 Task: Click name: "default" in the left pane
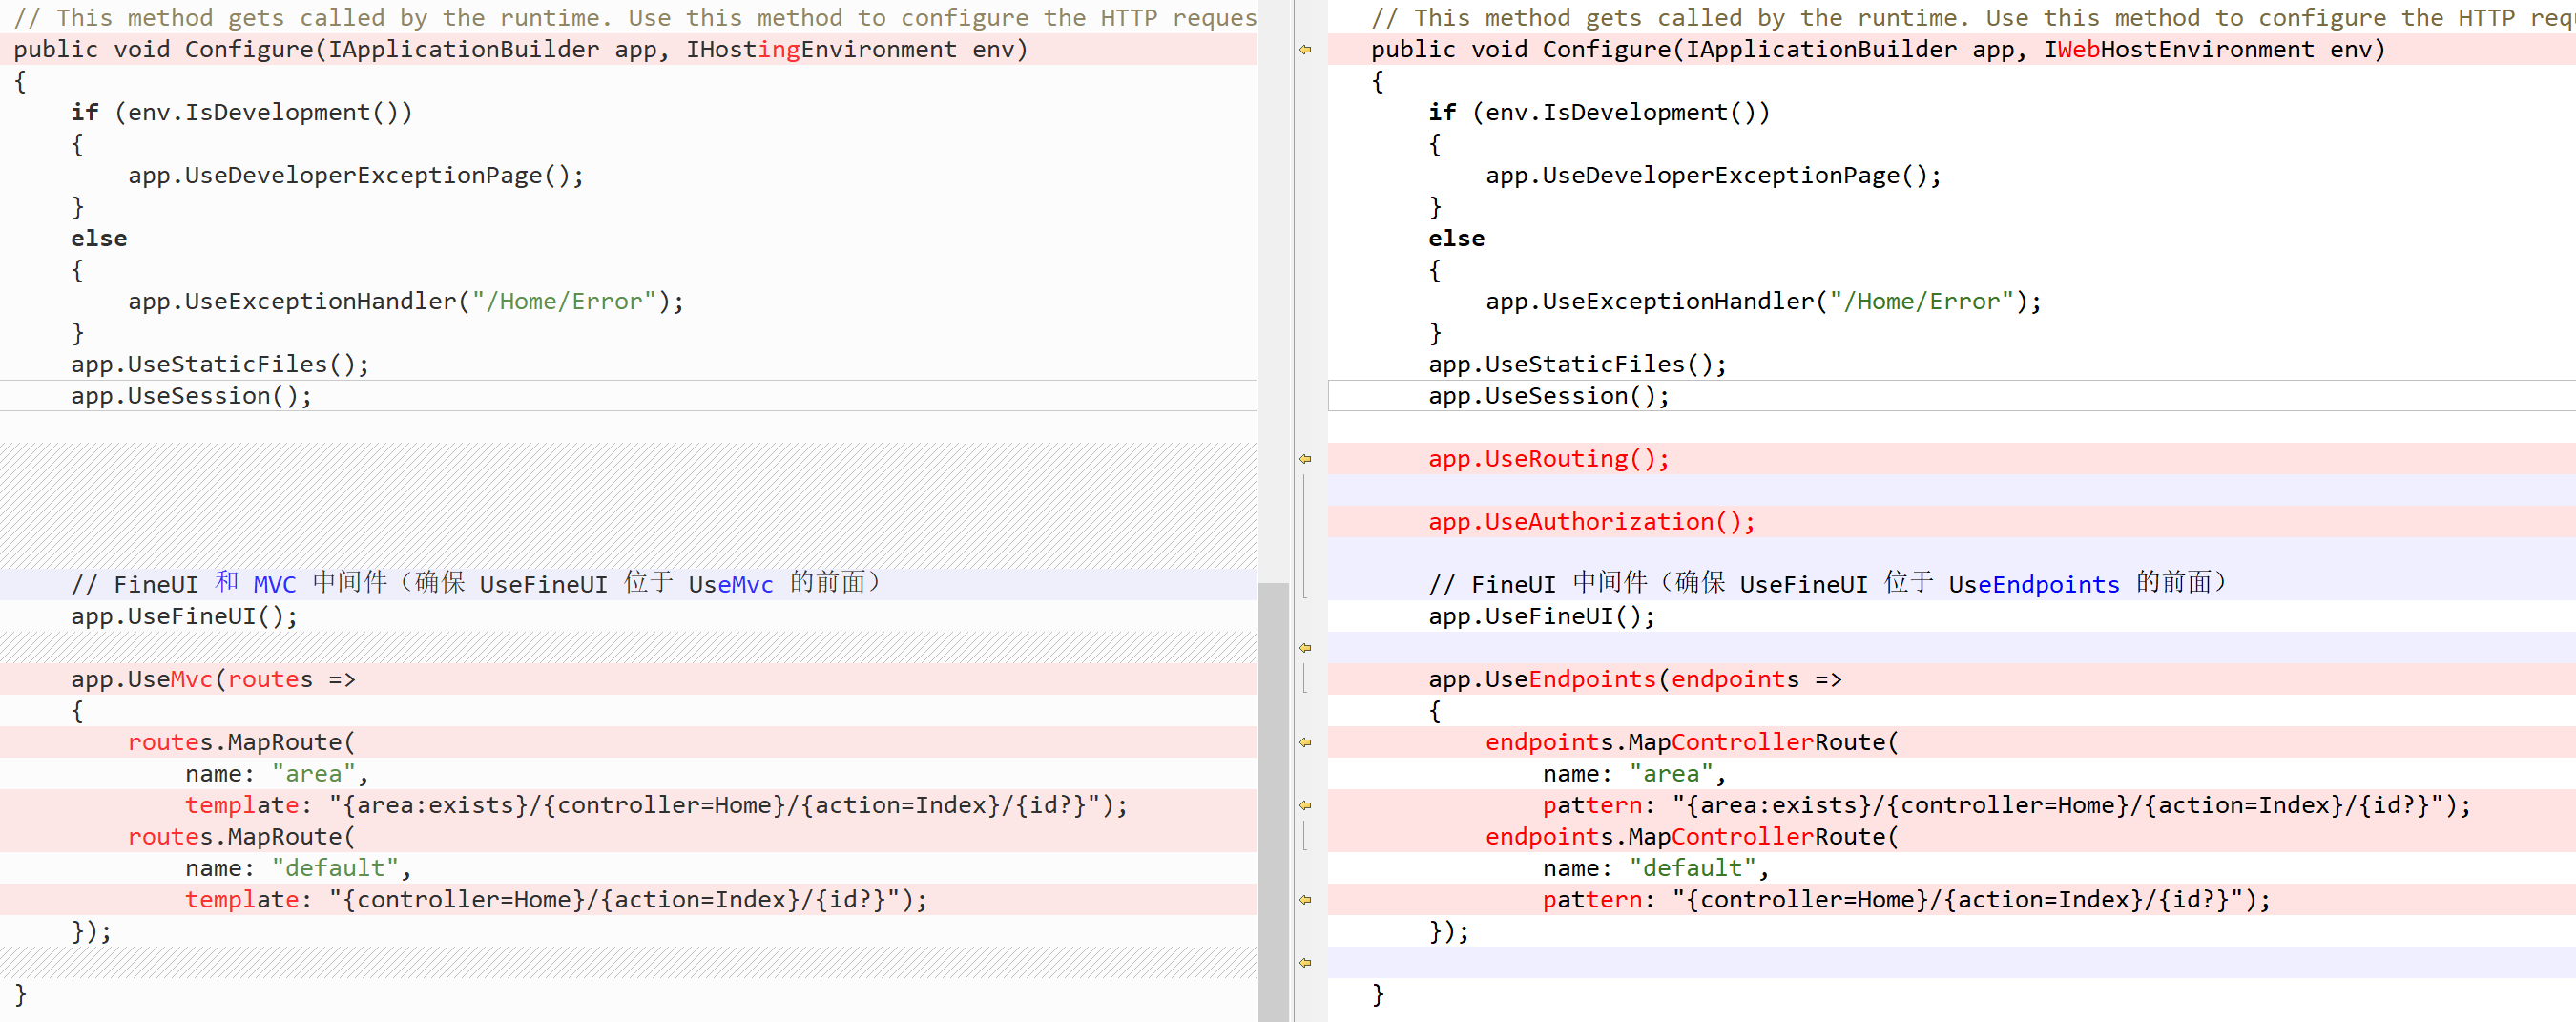click(x=298, y=869)
